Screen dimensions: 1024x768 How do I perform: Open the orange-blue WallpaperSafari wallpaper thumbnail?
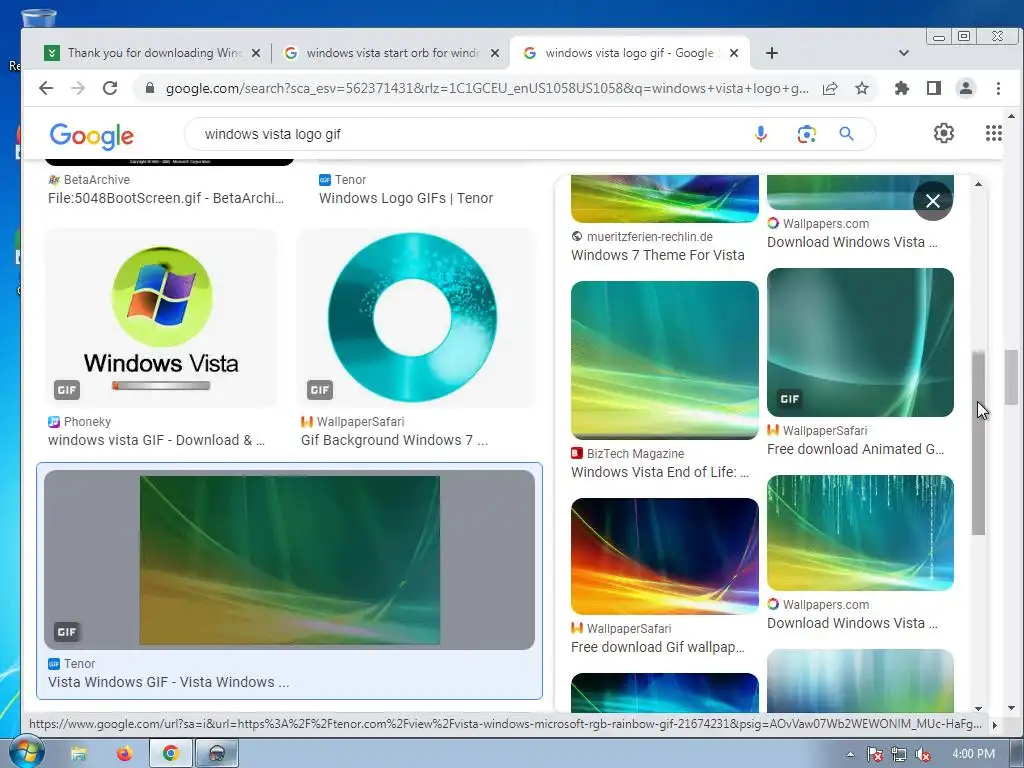665,556
